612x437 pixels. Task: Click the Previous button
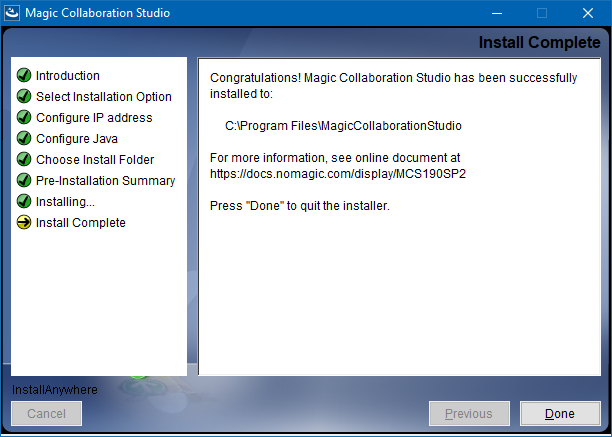tap(469, 413)
